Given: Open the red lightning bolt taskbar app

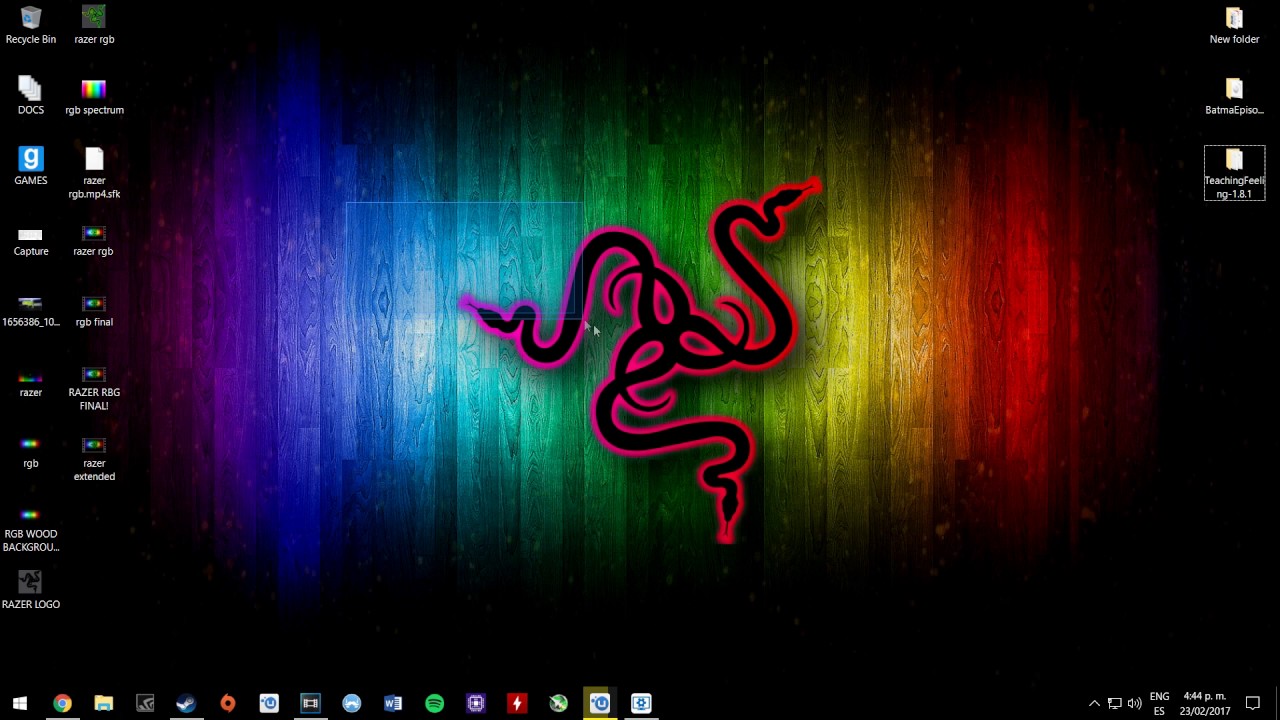Looking at the screenshot, I should 517,703.
